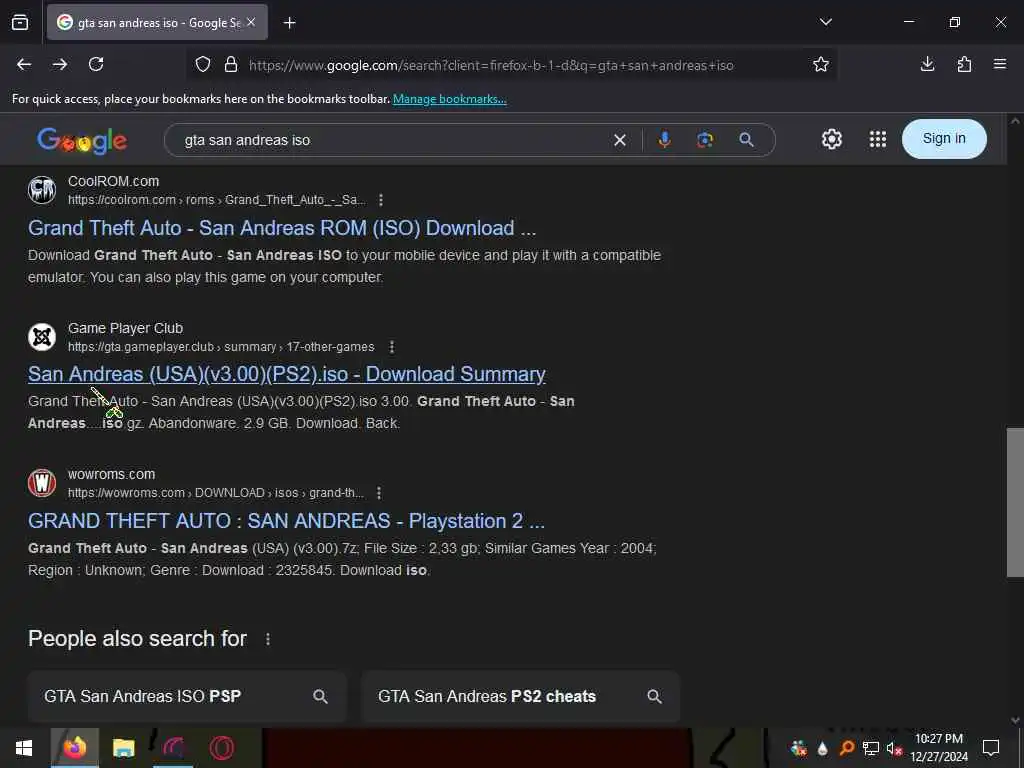Open the network tray icon
The width and height of the screenshot is (1024, 768).
pos(870,748)
